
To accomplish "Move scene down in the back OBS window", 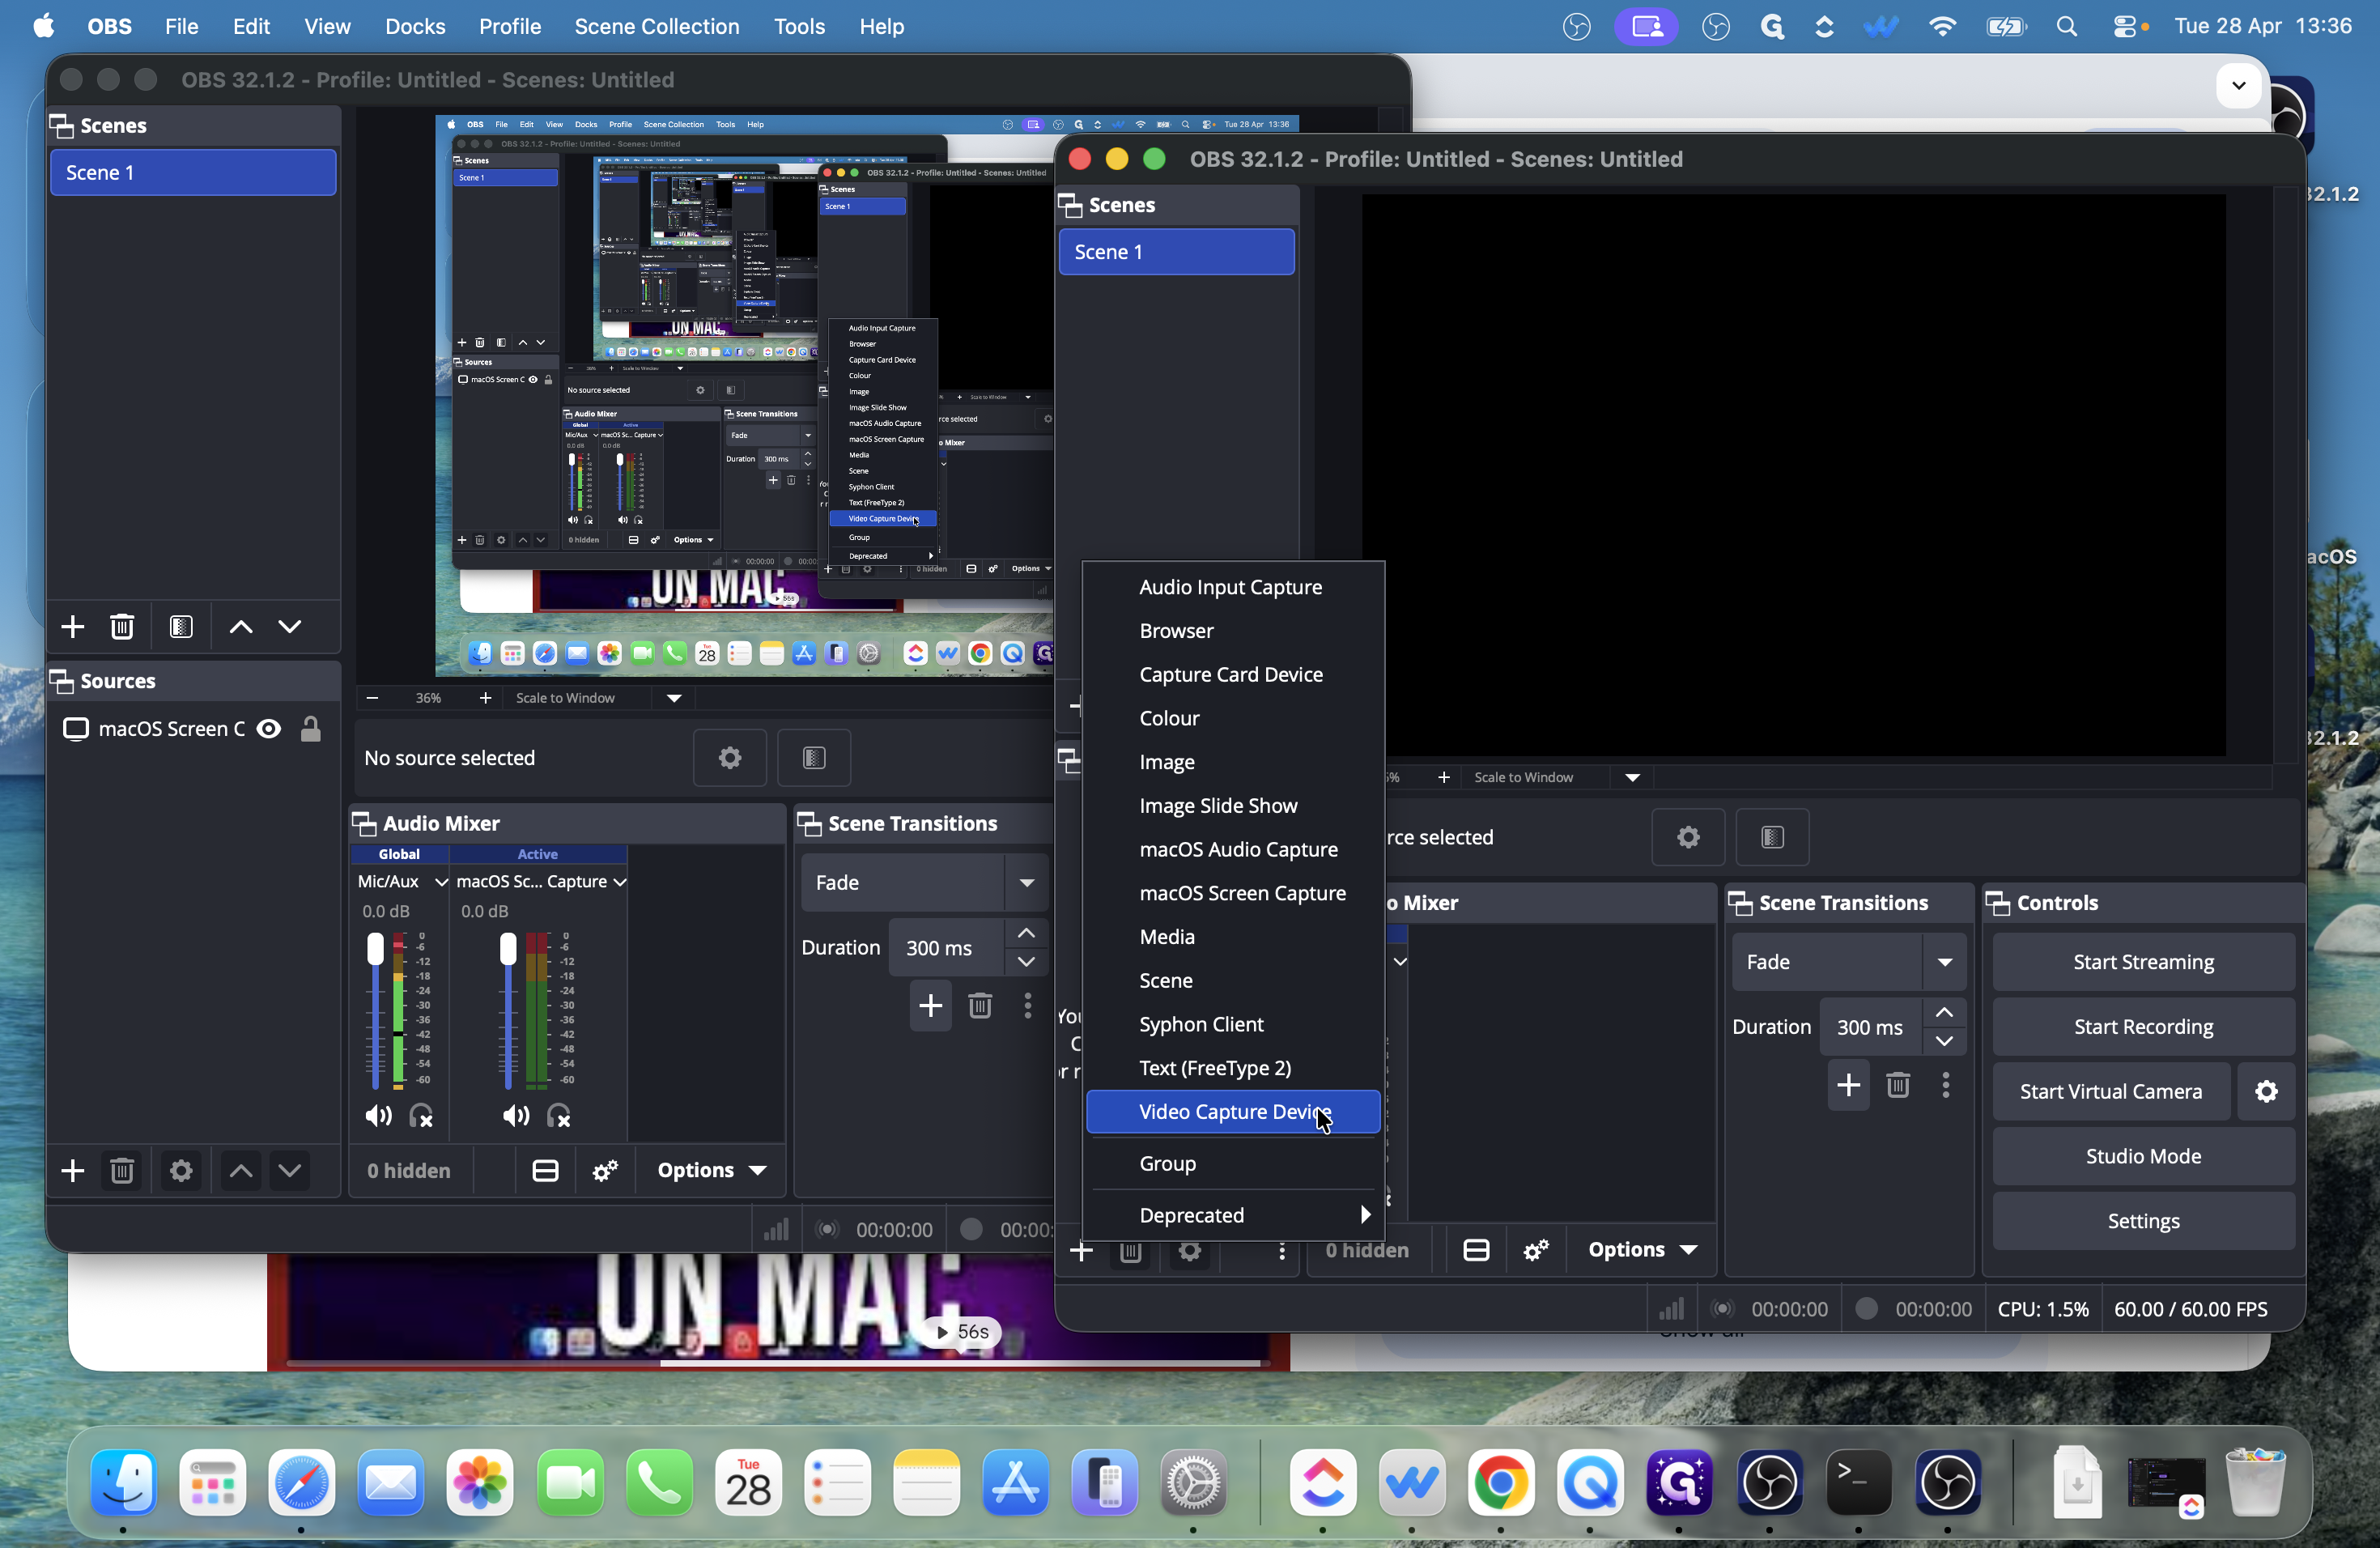I will (290, 627).
